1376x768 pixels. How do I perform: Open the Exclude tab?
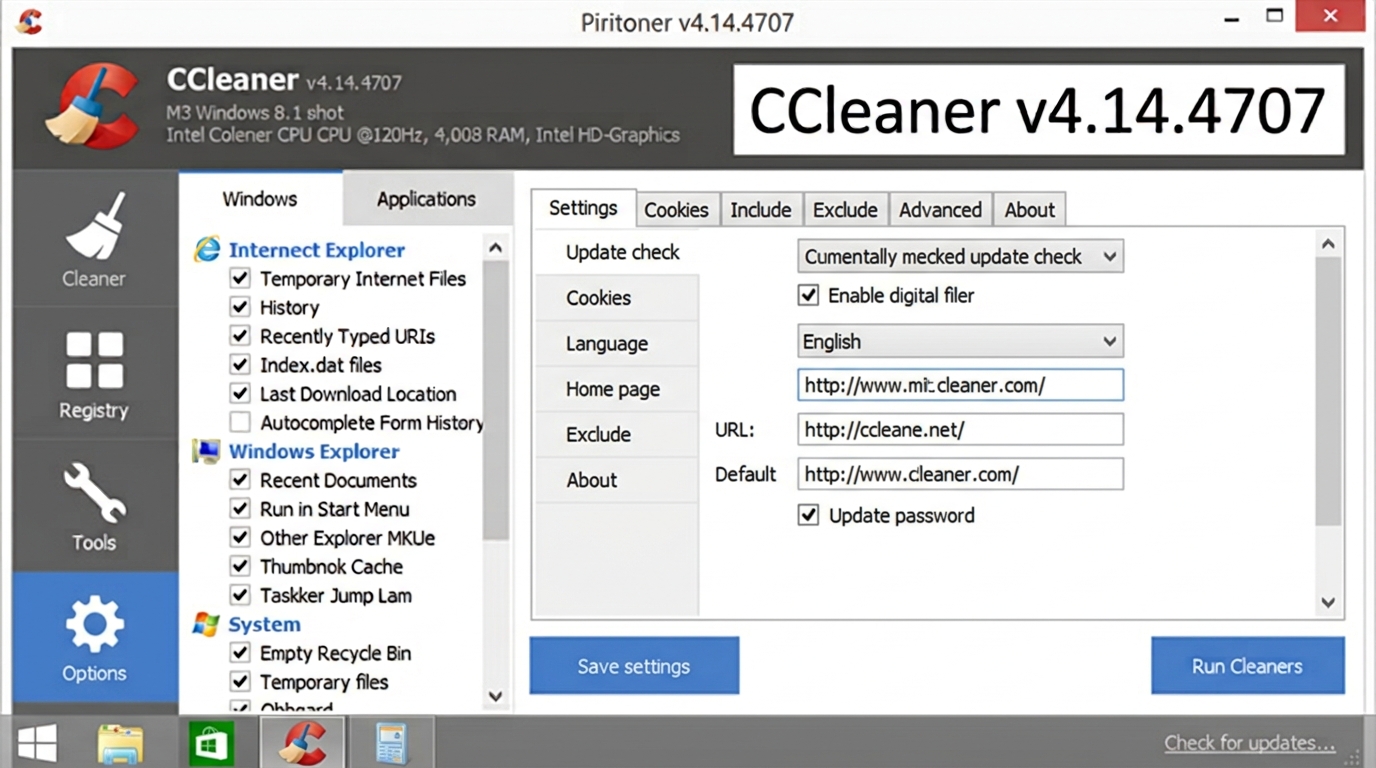[x=845, y=209]
